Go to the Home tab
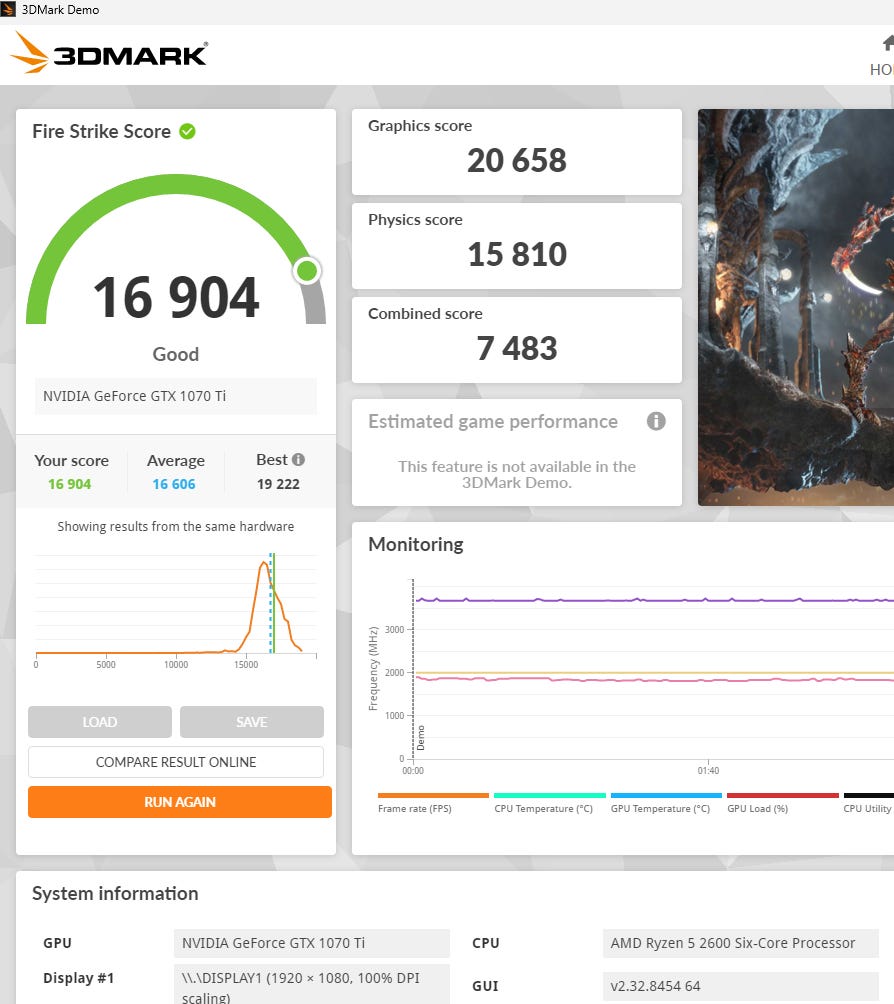This screenshot has width=894, height=1004. [x=884, y=56]
